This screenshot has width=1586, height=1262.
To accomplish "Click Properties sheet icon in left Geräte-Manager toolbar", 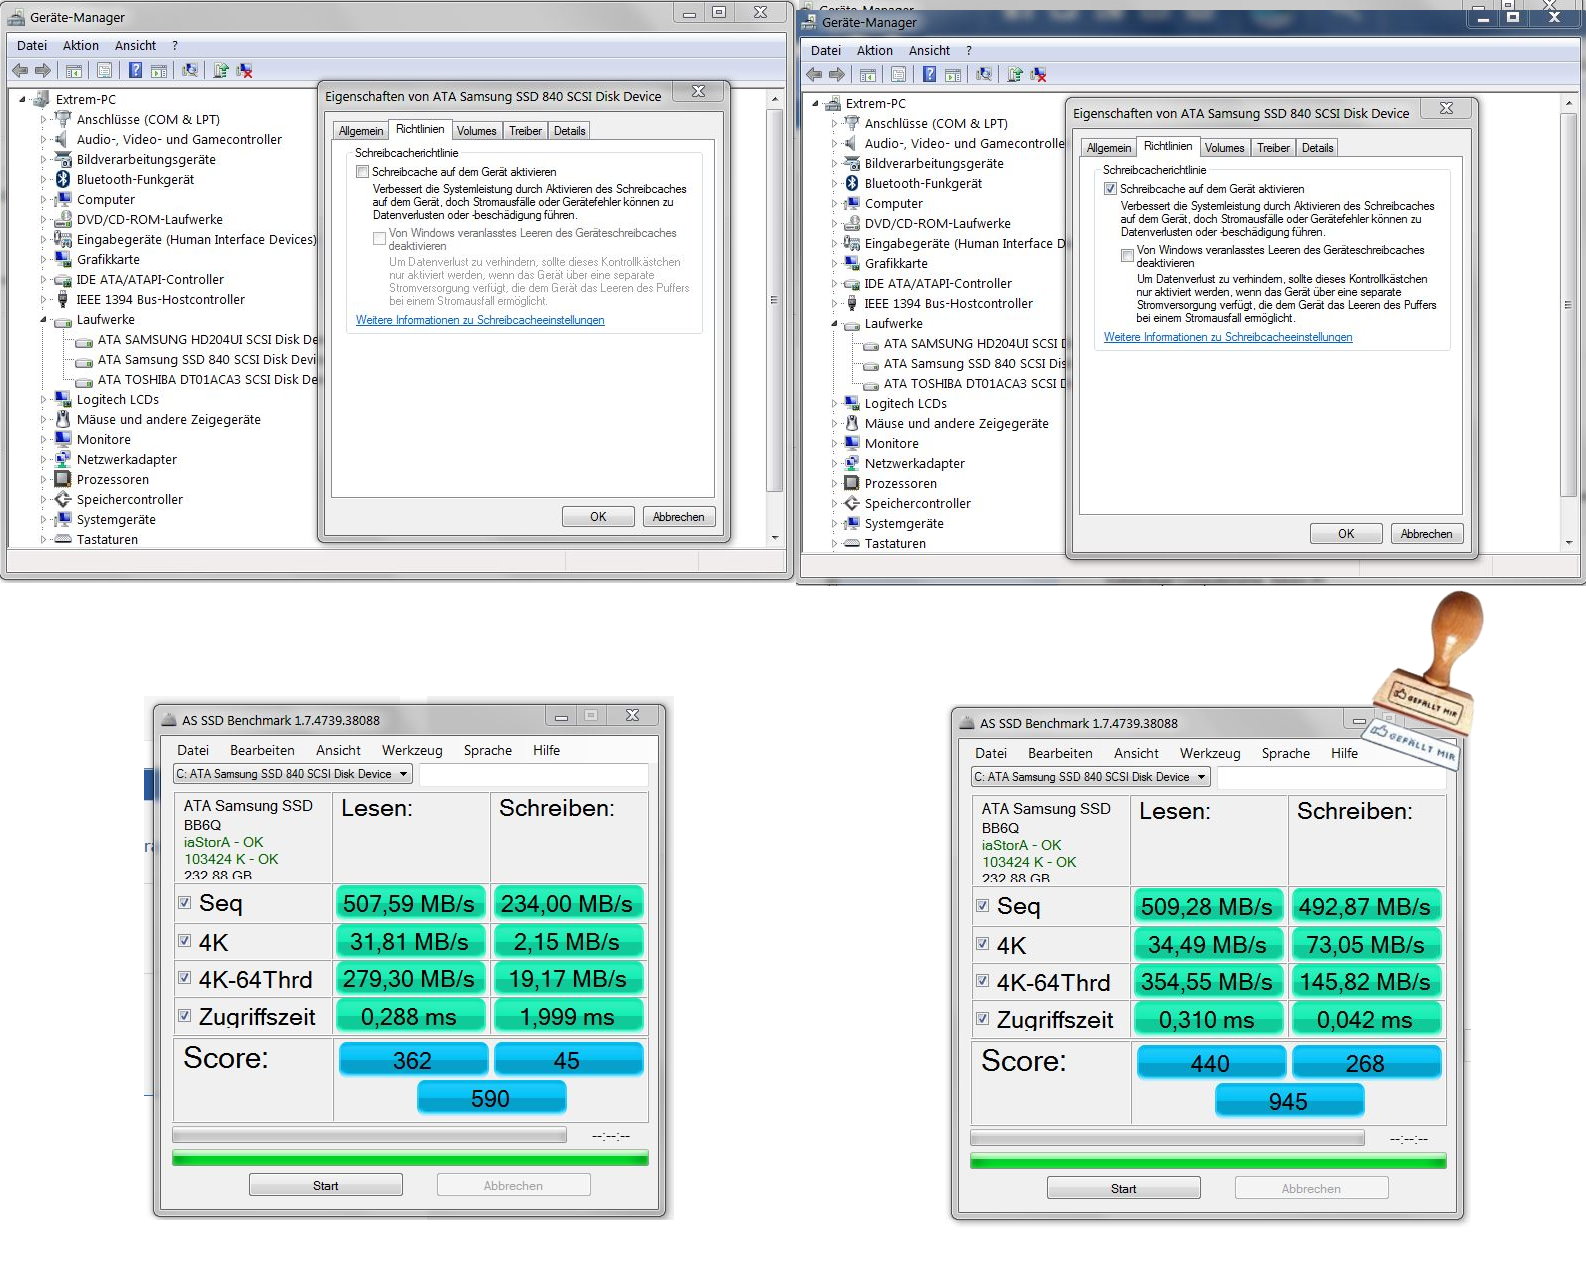I will tap(104, 71).
